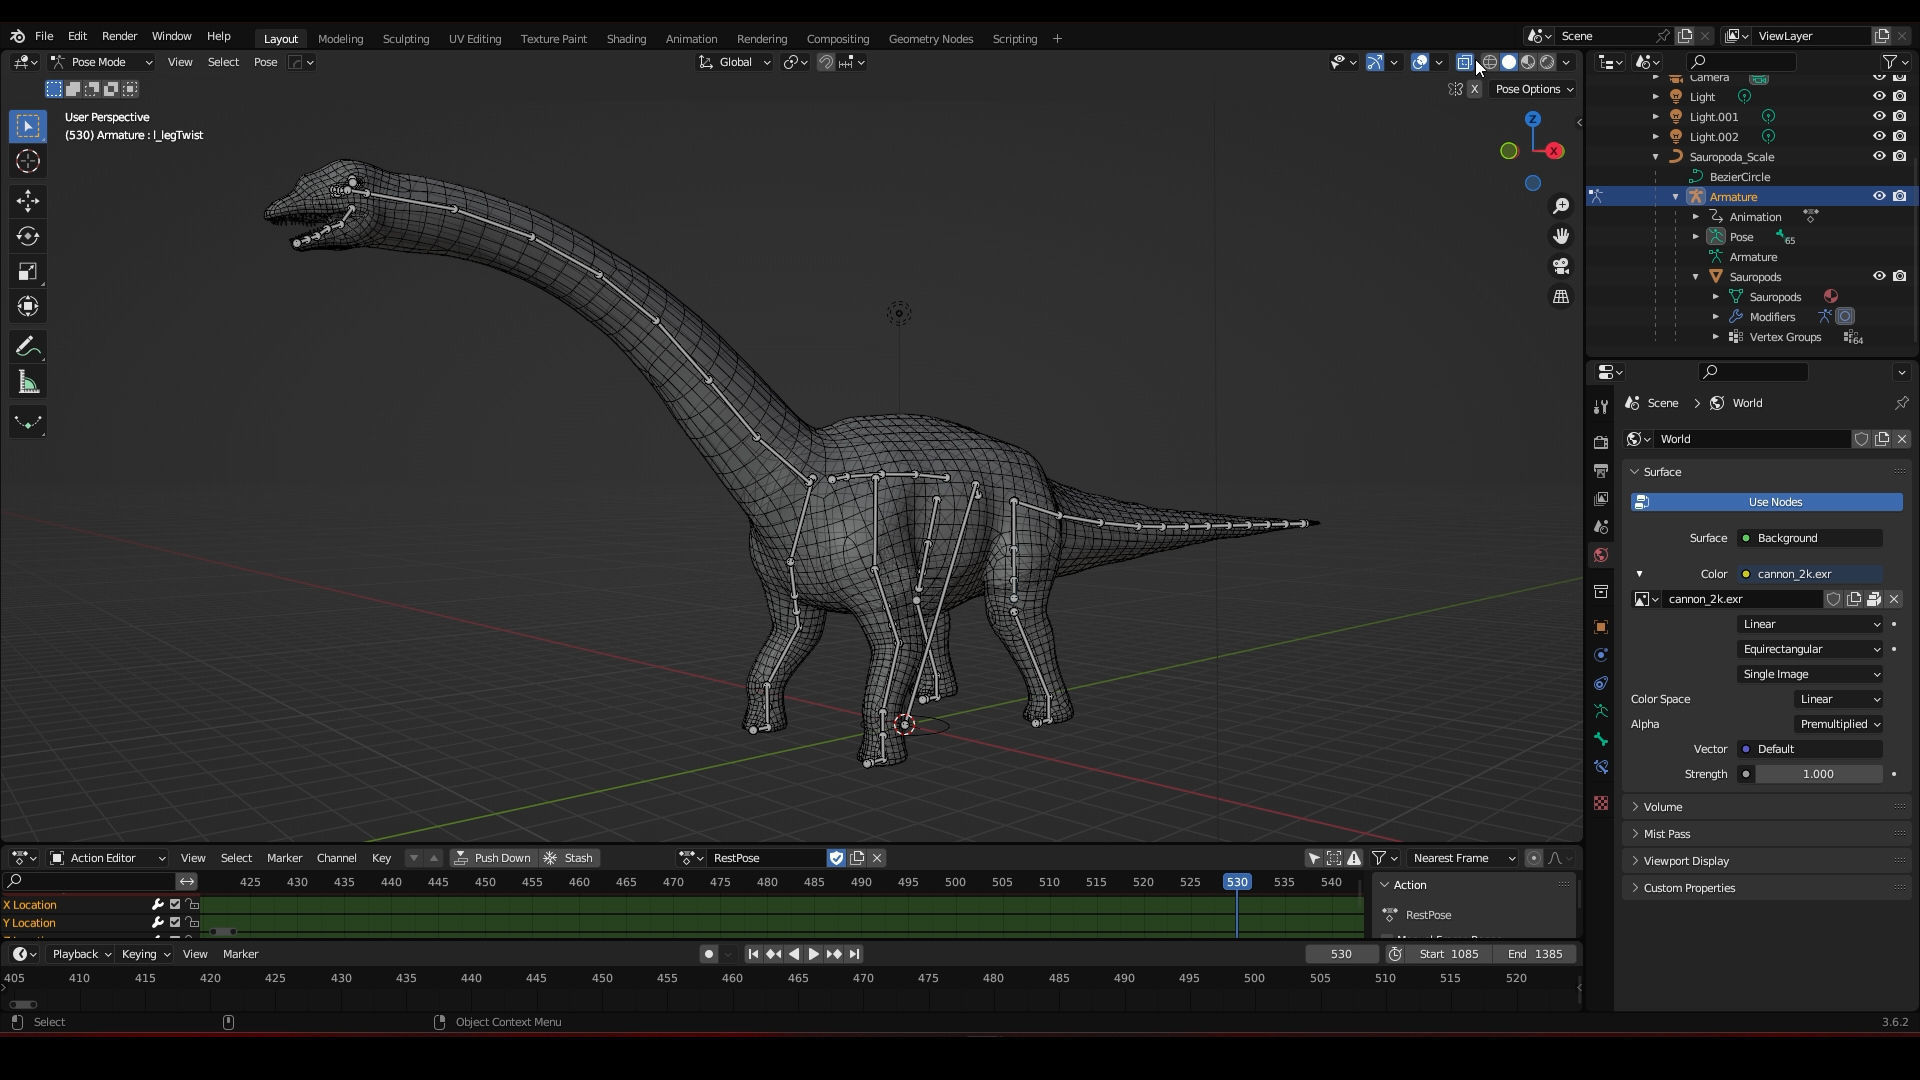Activate the Rotate tool

[x=28, y=236]
